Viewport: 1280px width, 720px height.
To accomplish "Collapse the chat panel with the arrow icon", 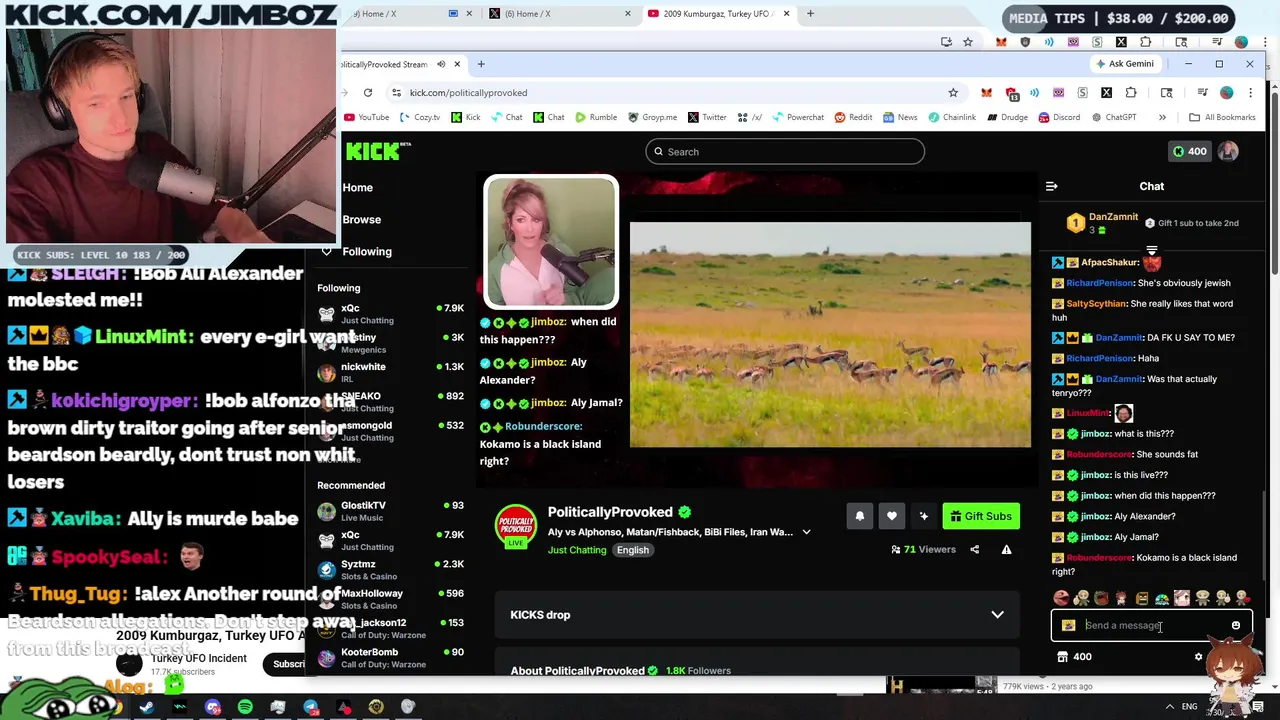I will click(1051, 186).
